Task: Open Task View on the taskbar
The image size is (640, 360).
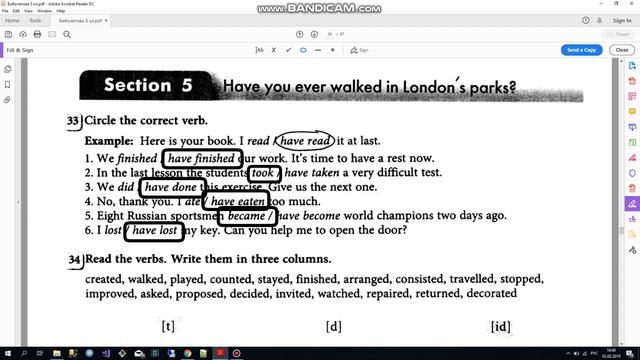Action: pos(40,353)
